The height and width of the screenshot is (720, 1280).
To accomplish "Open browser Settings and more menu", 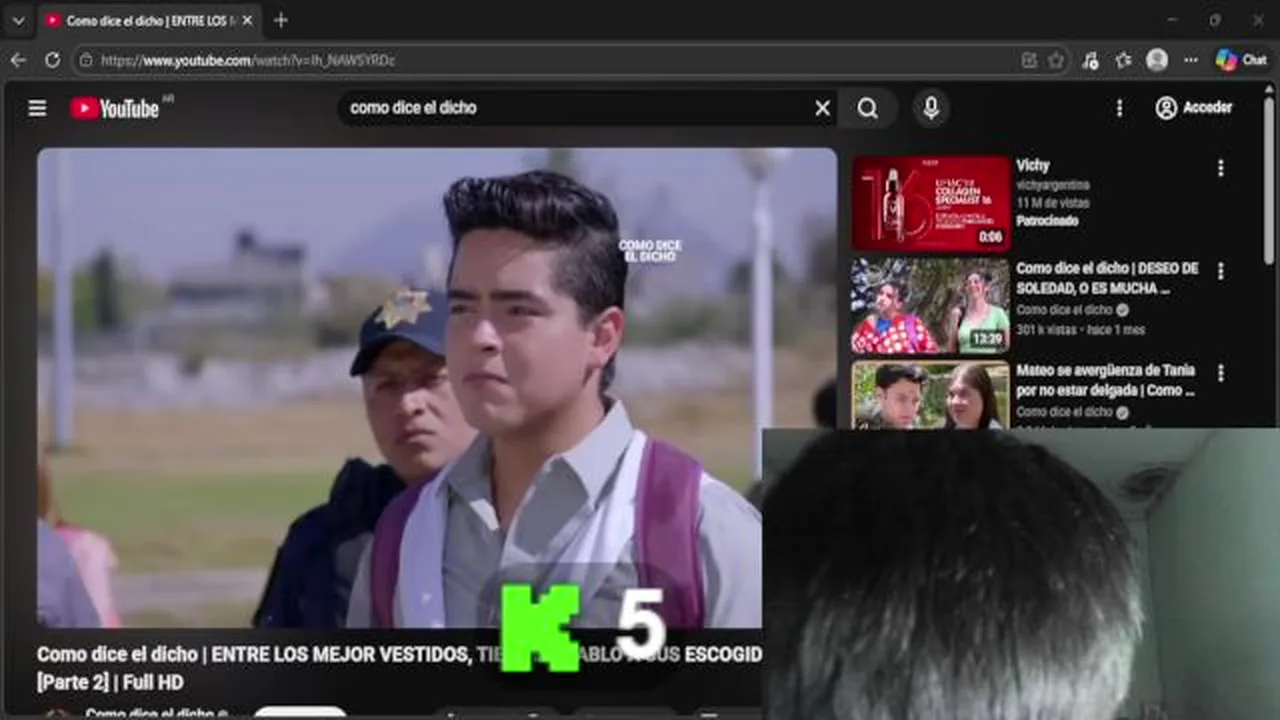I will [1190, 60].
